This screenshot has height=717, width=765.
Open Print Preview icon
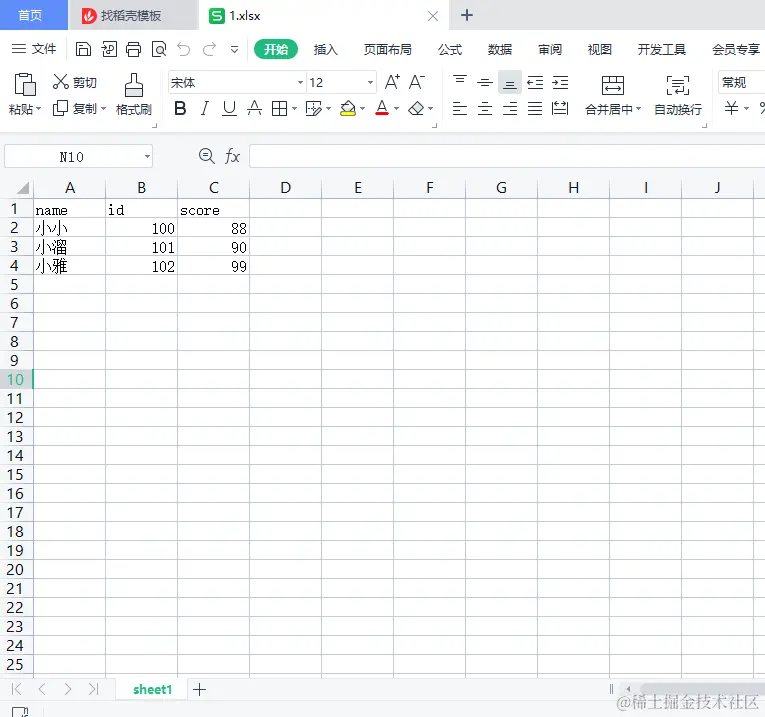[x=159, y=49]
